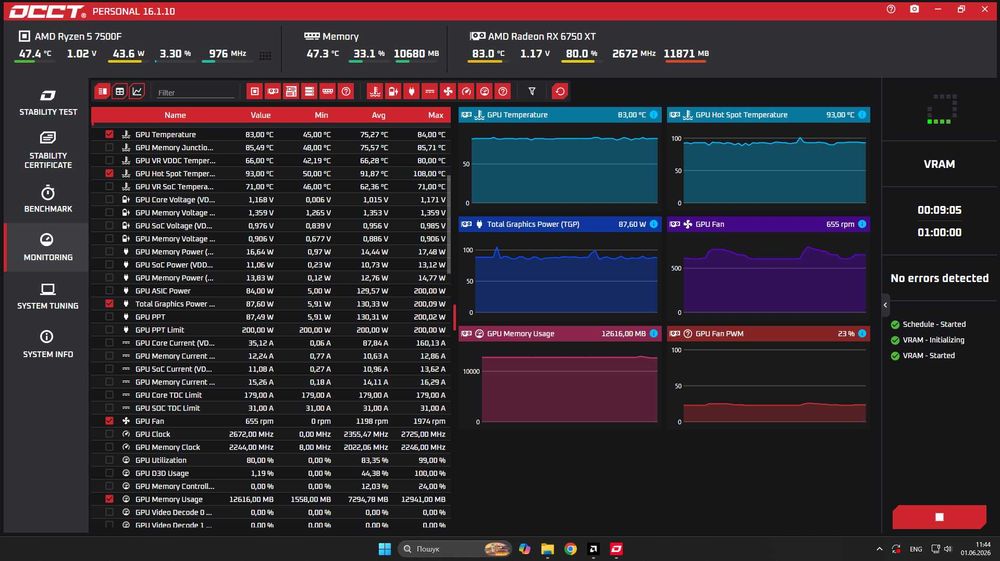Check the GPU Clock row checkbox
This screenshot has height=561, width=1000.
click(109, 434)
